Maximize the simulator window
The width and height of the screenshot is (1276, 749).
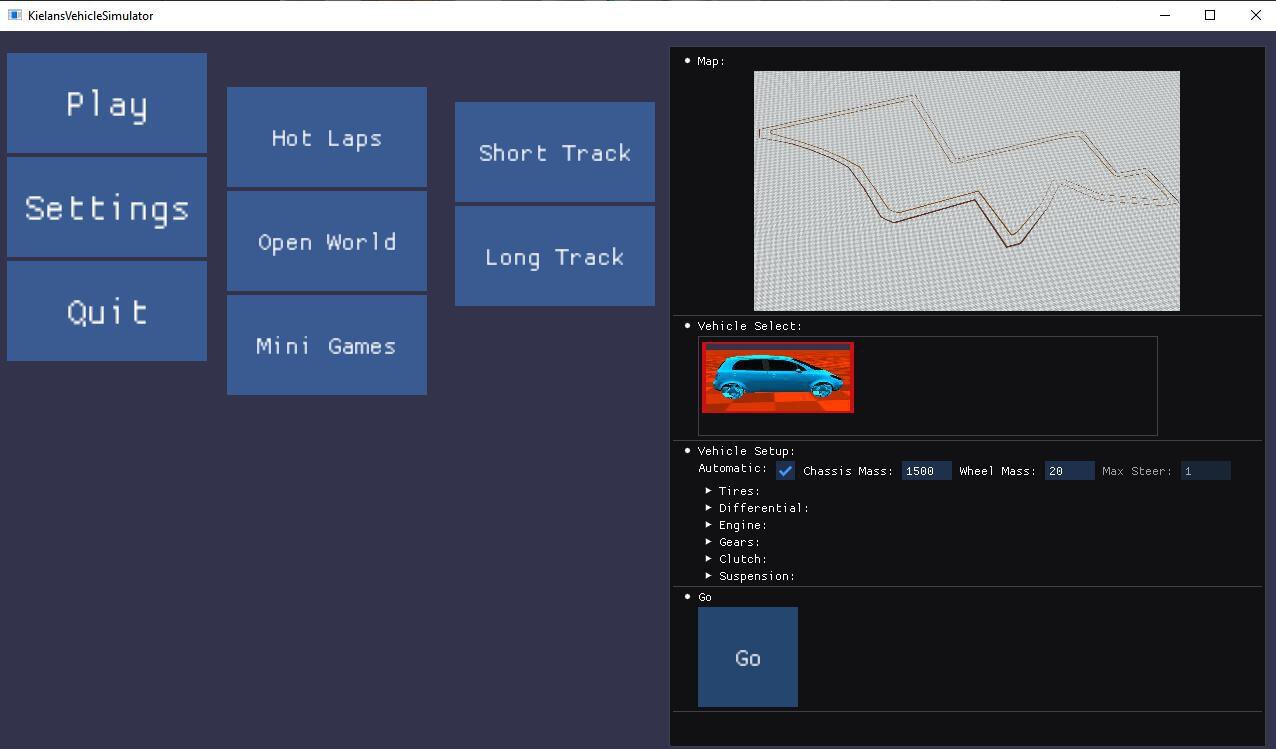pos(1210,15)
